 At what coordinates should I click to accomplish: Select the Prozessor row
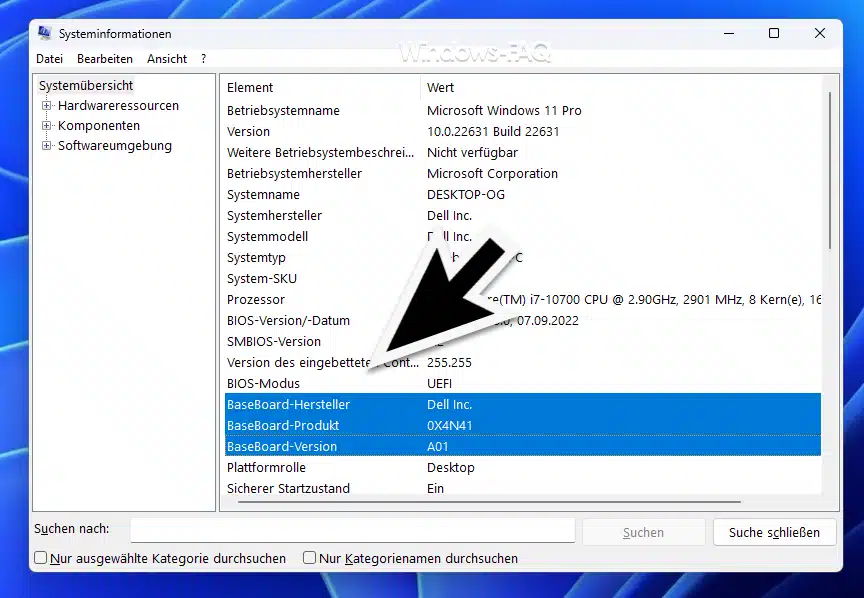tap(300, 299)
